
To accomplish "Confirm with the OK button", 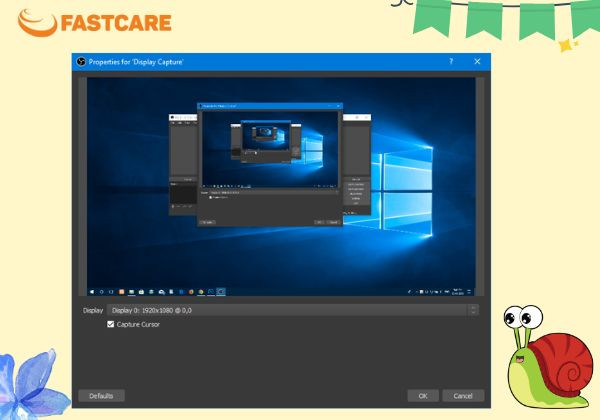I will tap(423, 396).
